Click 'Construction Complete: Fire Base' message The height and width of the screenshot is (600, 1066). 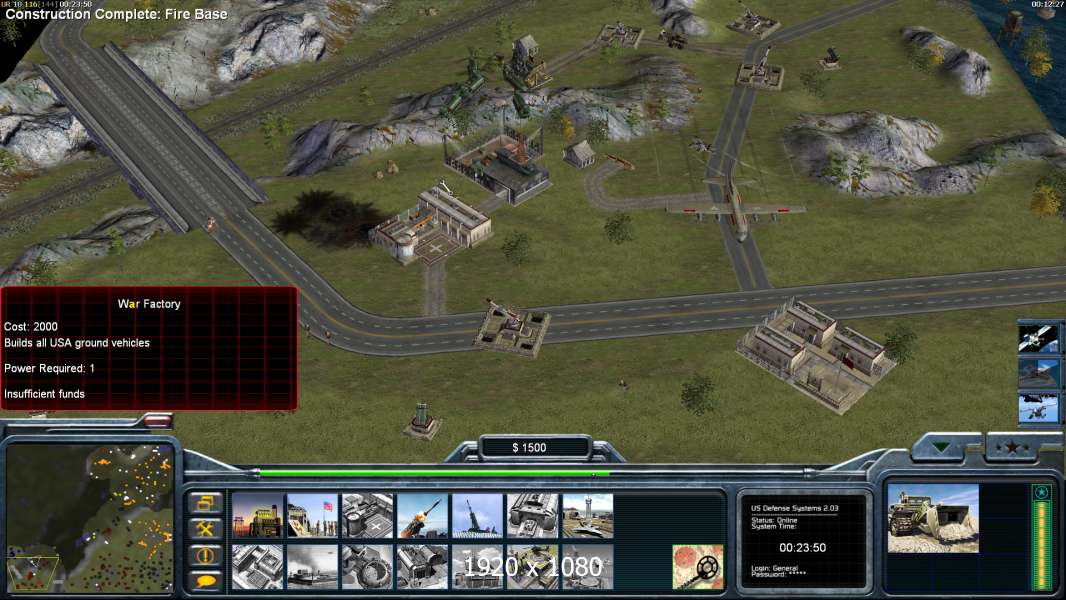point(116,14)
